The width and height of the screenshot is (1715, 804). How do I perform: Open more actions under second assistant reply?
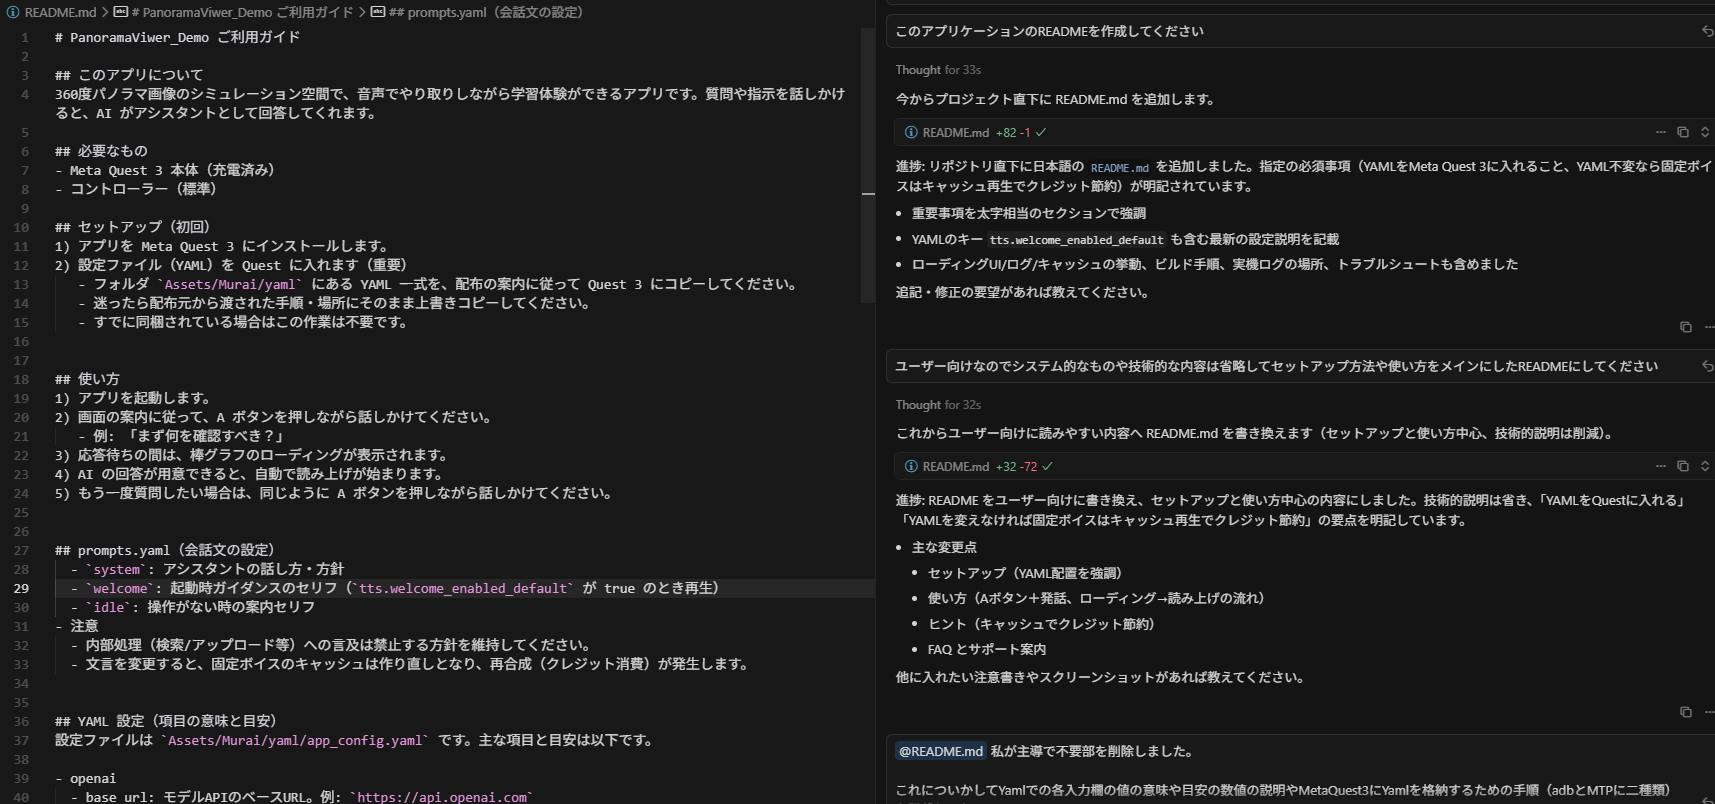pyautogui.click(x=1709, y=712)
